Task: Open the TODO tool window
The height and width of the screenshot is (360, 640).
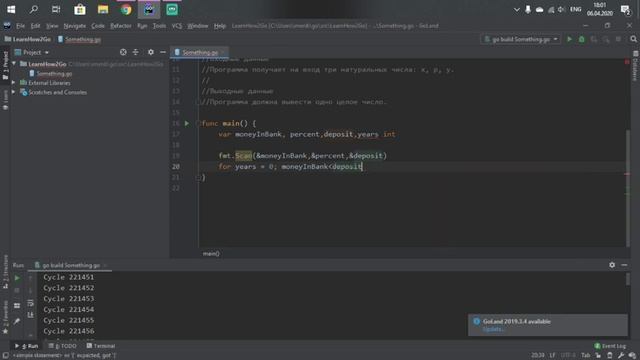Action: coord(62,346)
